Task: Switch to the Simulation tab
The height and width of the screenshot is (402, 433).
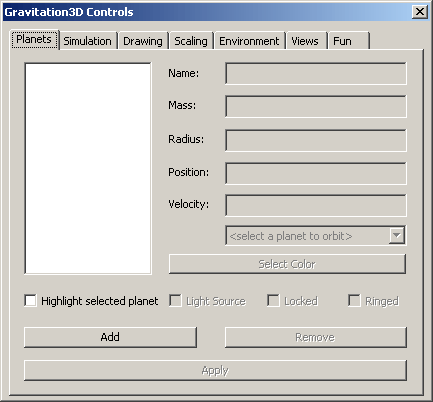Action: click(x=88, y=41)
